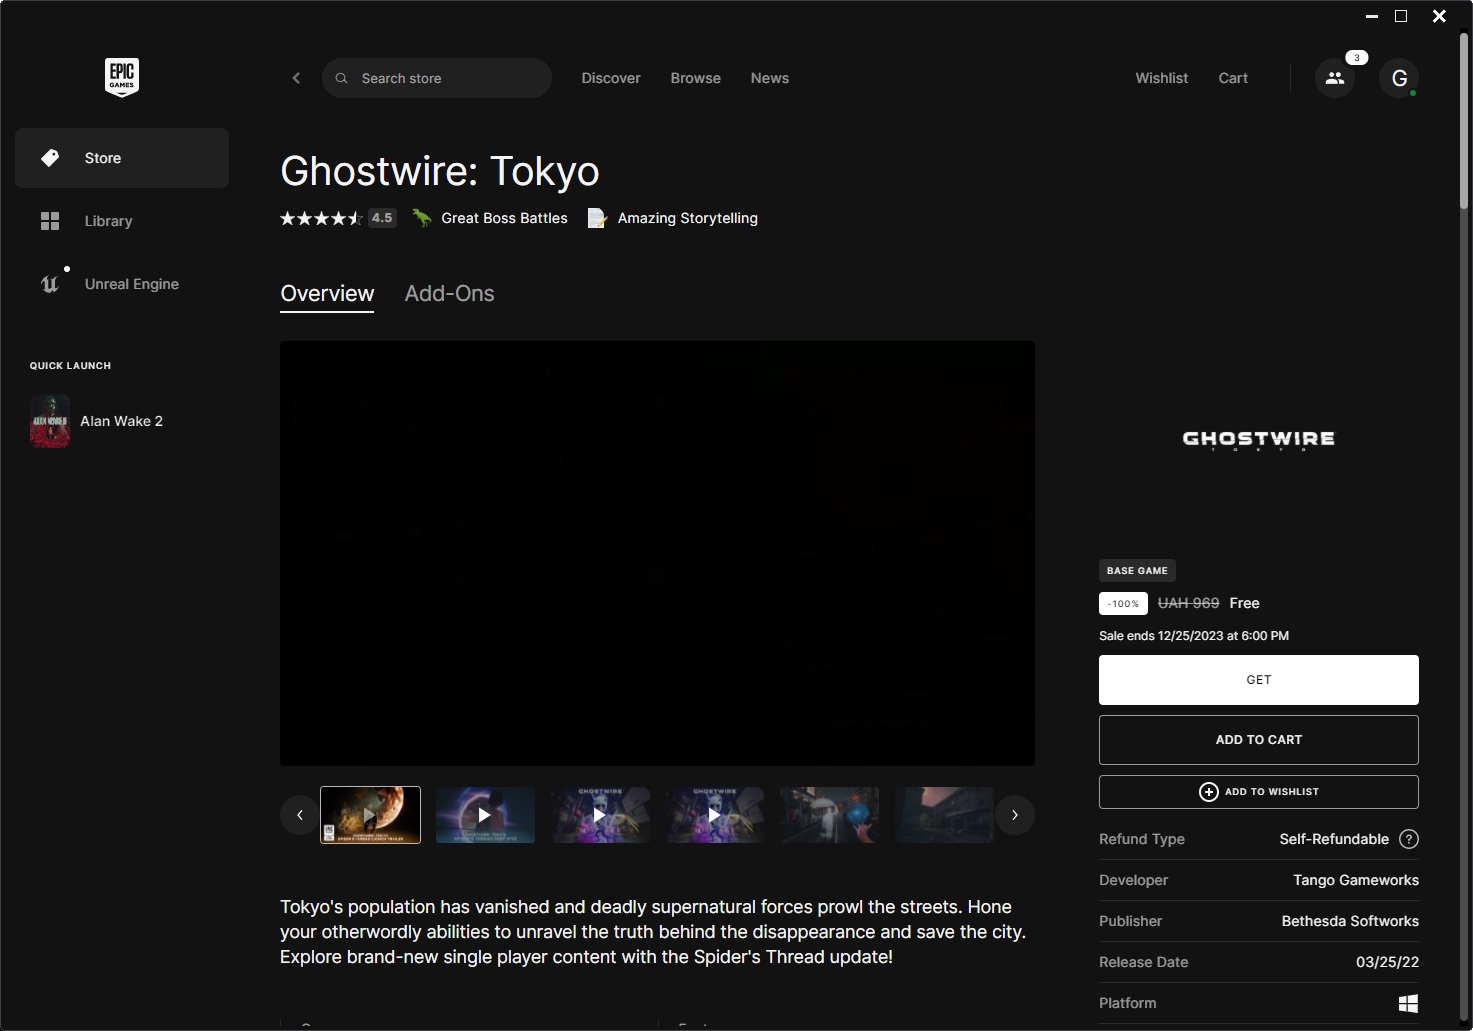Focus the Search store field
The width and height of the screenshot is (1473, 1031).
[x=437, y=78]
